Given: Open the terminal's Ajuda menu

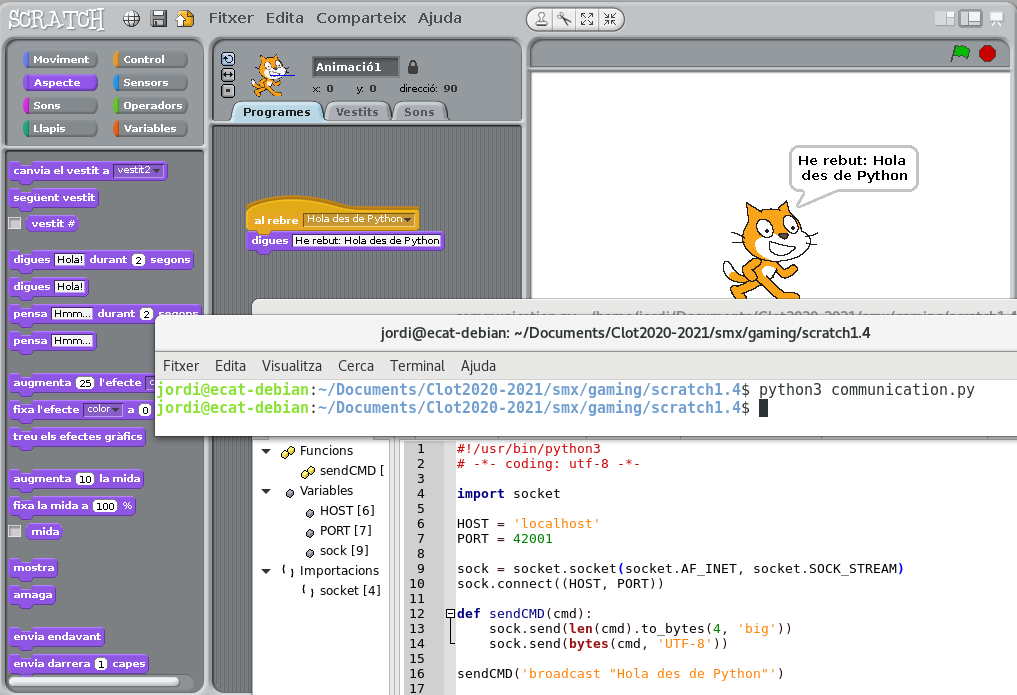Looking at the screenshot, I should click(x=479, y=366).
